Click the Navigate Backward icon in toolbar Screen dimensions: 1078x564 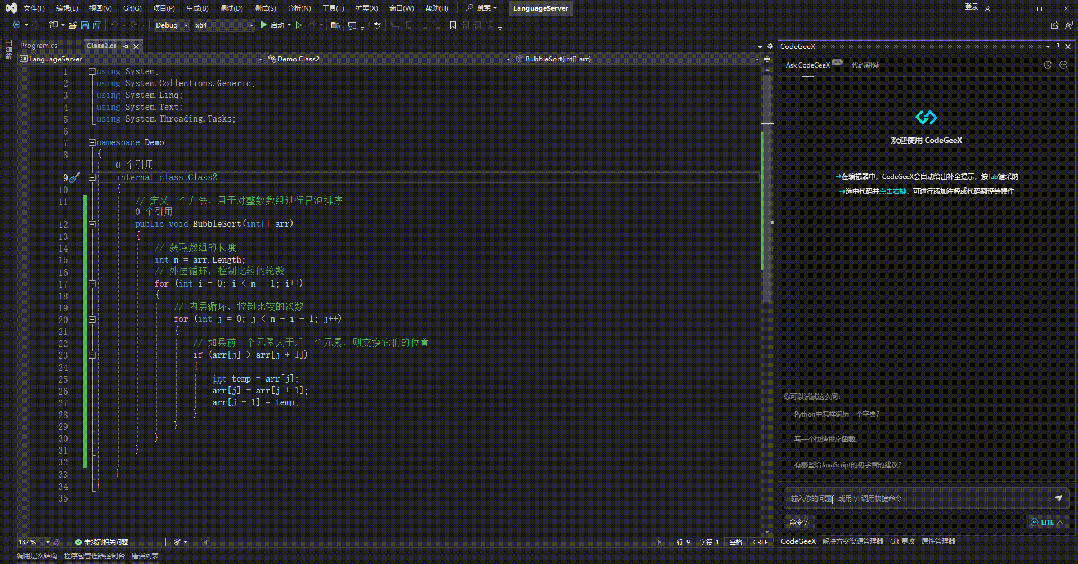pyautogui.click(x=16, y=25)
